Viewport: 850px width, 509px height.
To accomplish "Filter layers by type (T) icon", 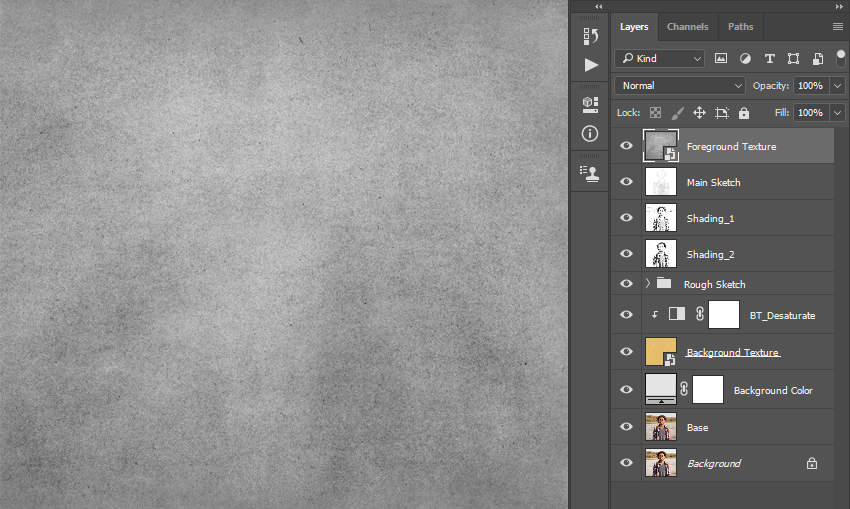I will coord(769,59).
